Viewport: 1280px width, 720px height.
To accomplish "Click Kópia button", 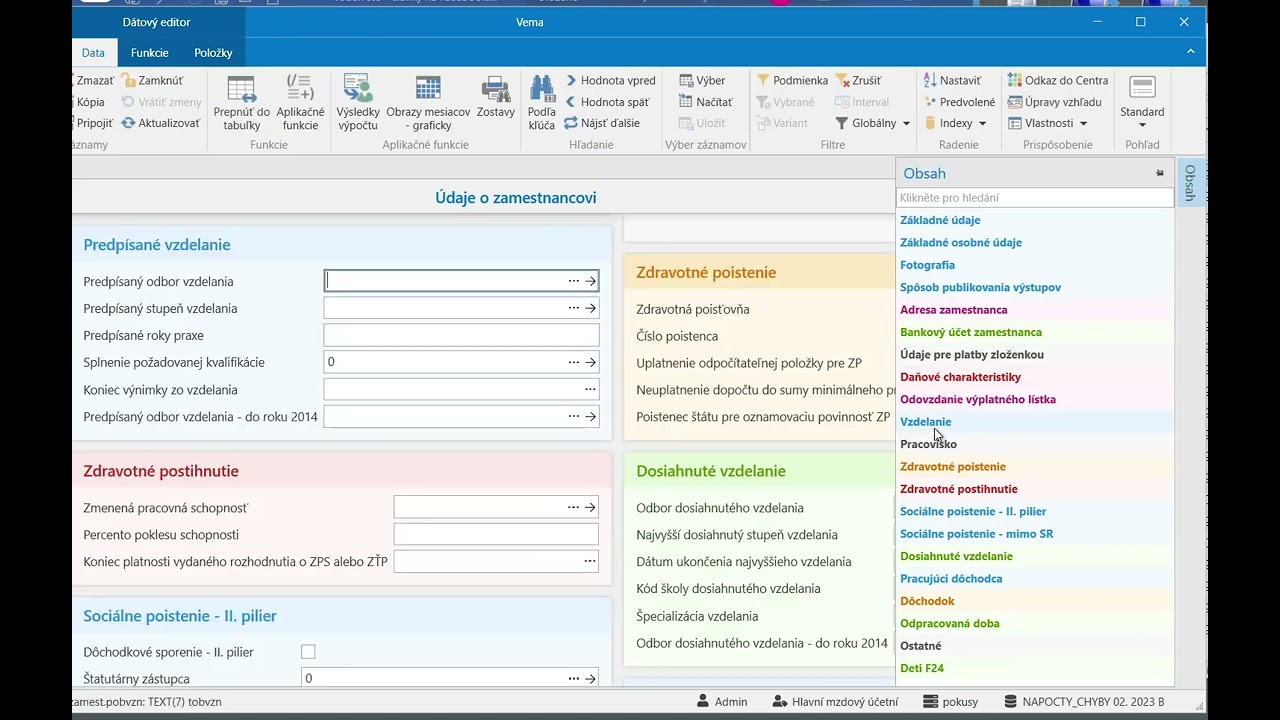I will 90,102.
